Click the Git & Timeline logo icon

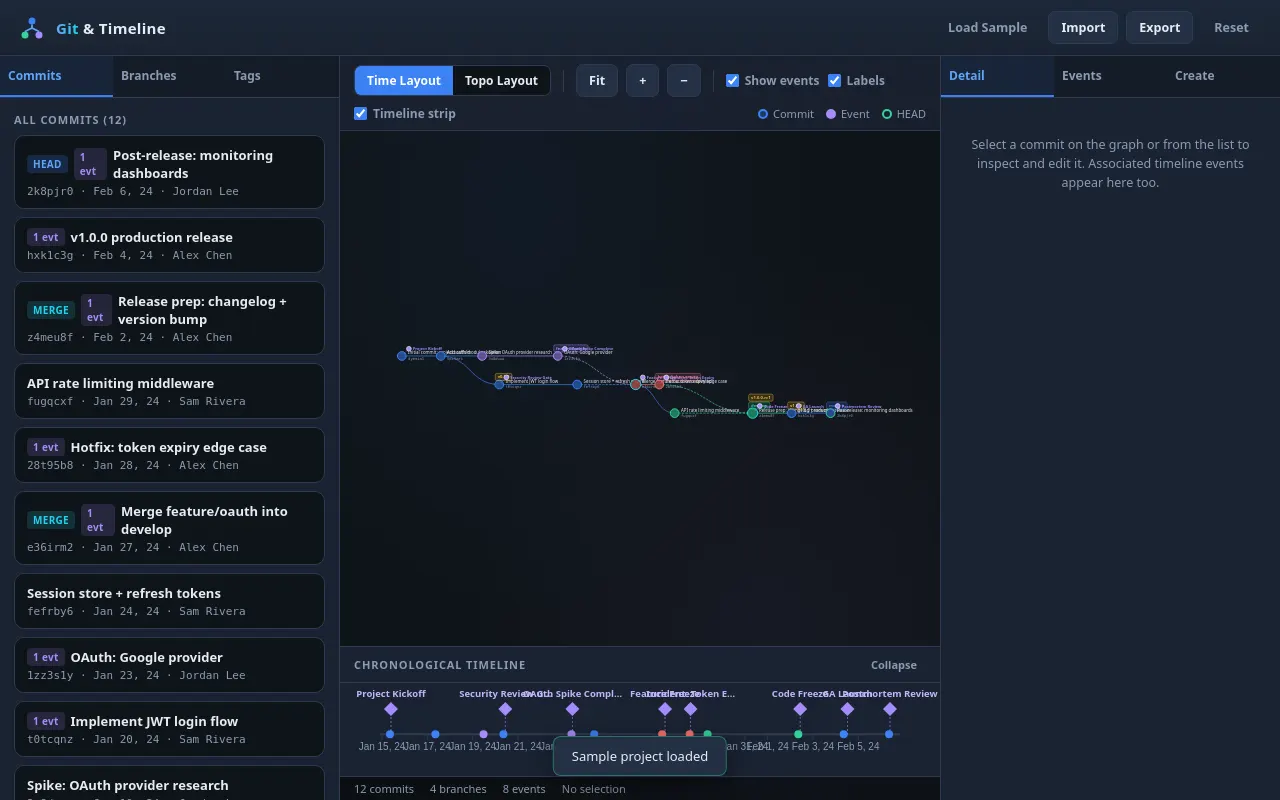tap(32, 28)
